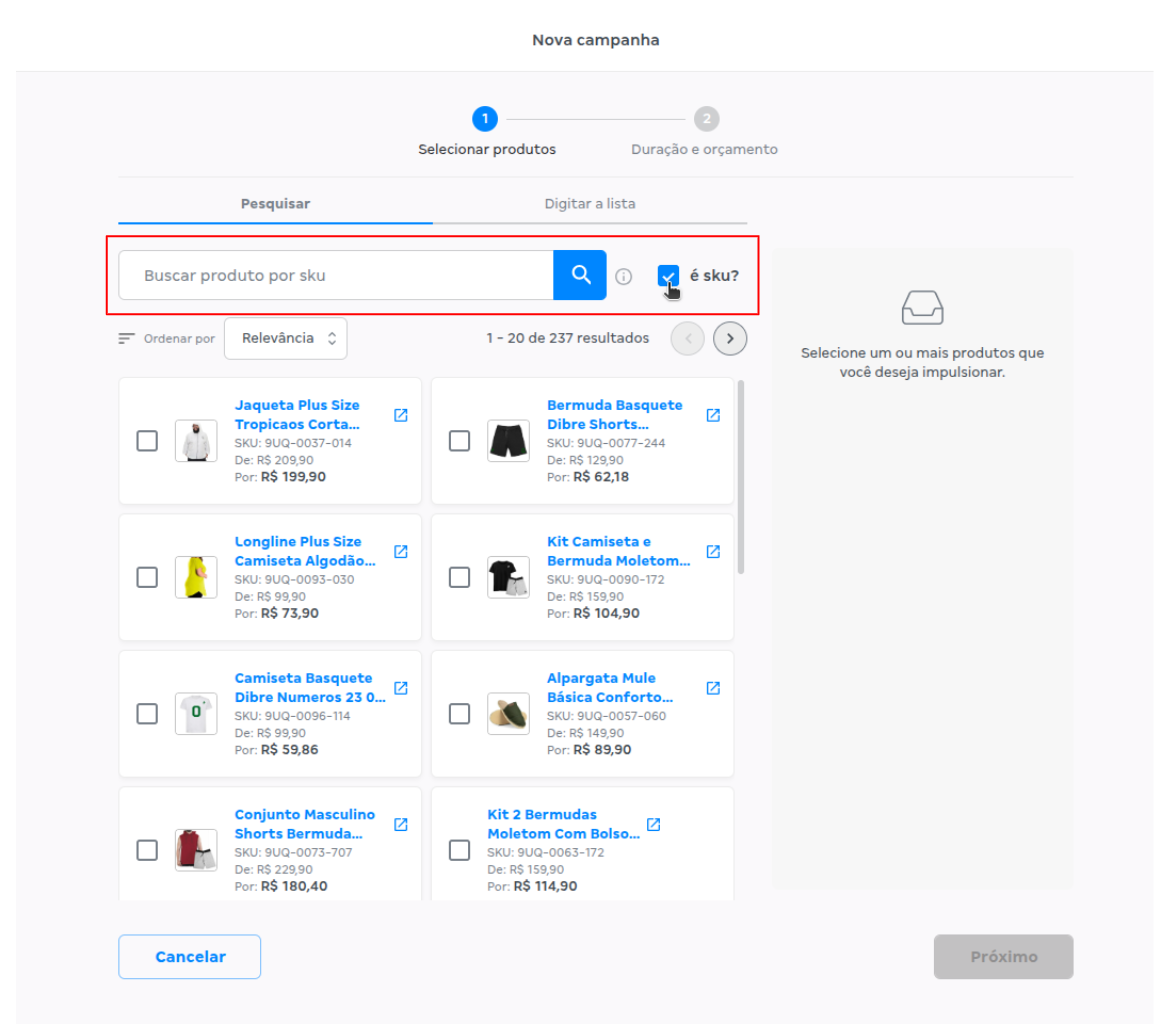Image resolution: width=1161 pixels, height=1032 pixels.
Task: Click the sort icon next to Ordenar por
Action: (126, 339)
